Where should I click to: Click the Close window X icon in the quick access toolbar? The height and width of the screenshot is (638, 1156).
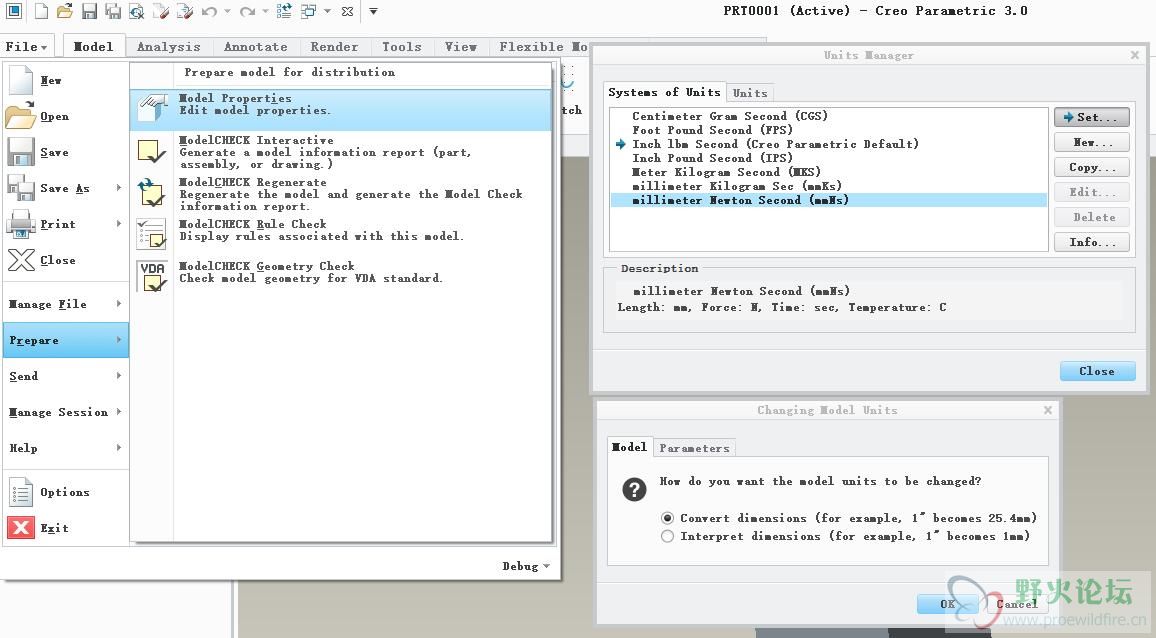pos(347,11)
